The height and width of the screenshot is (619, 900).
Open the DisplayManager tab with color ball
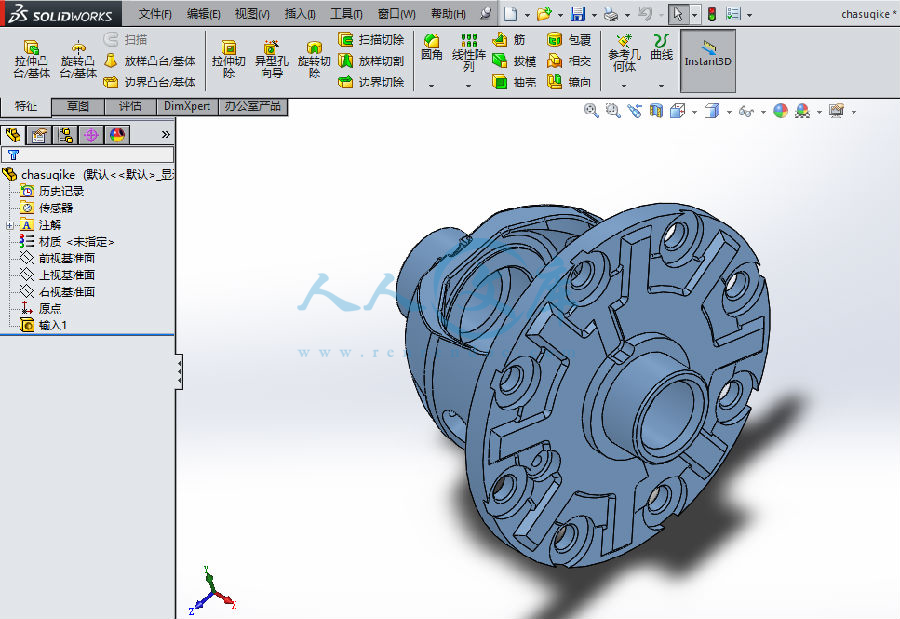(x=117, y=134)
